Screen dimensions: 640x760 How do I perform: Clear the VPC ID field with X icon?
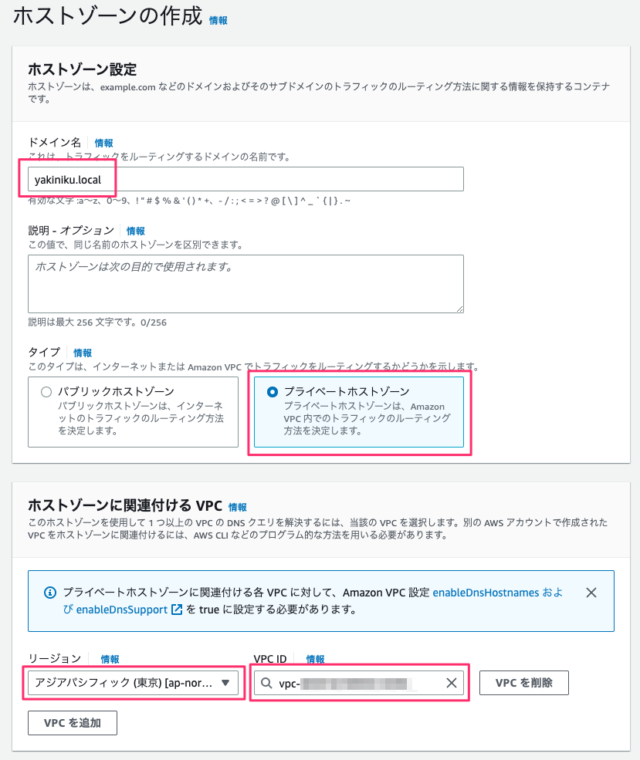click(x=451, y=683)
